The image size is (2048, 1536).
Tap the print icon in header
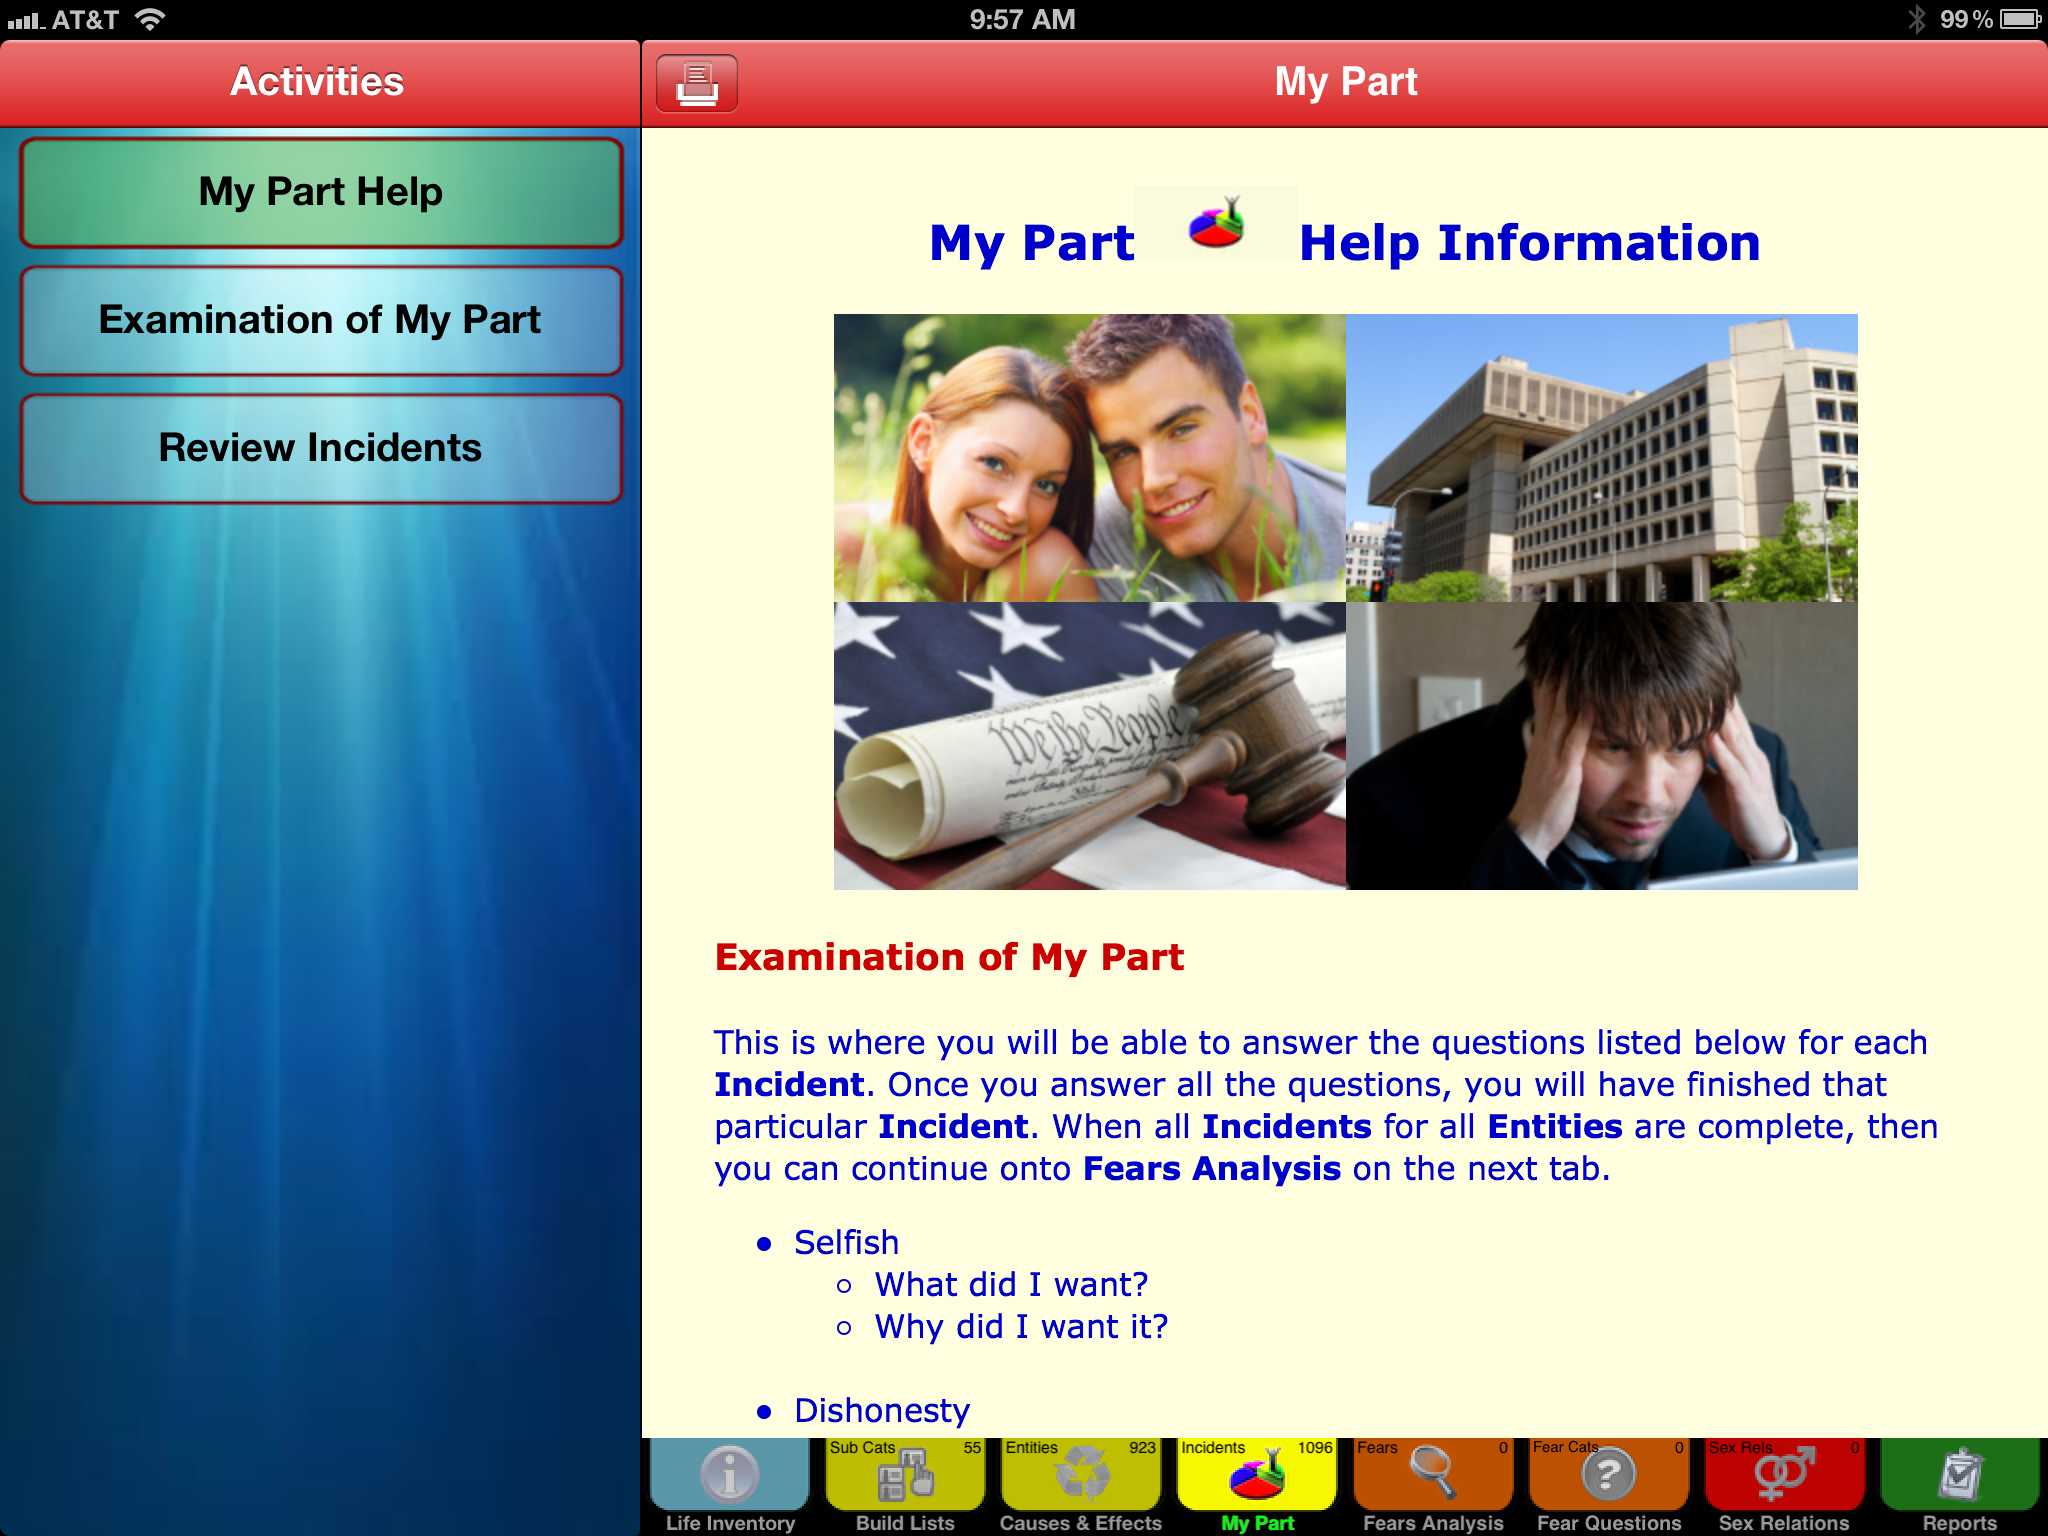click(697, 83)
